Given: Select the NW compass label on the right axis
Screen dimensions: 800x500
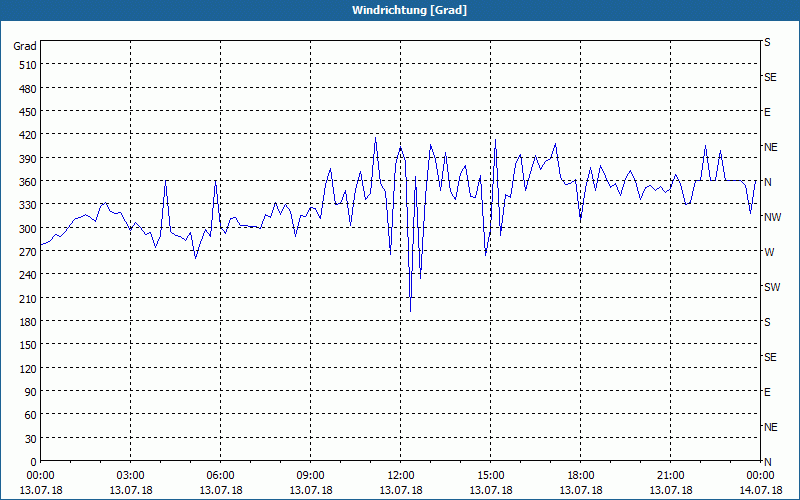Looking at the screenshot, I should (772, 217).
